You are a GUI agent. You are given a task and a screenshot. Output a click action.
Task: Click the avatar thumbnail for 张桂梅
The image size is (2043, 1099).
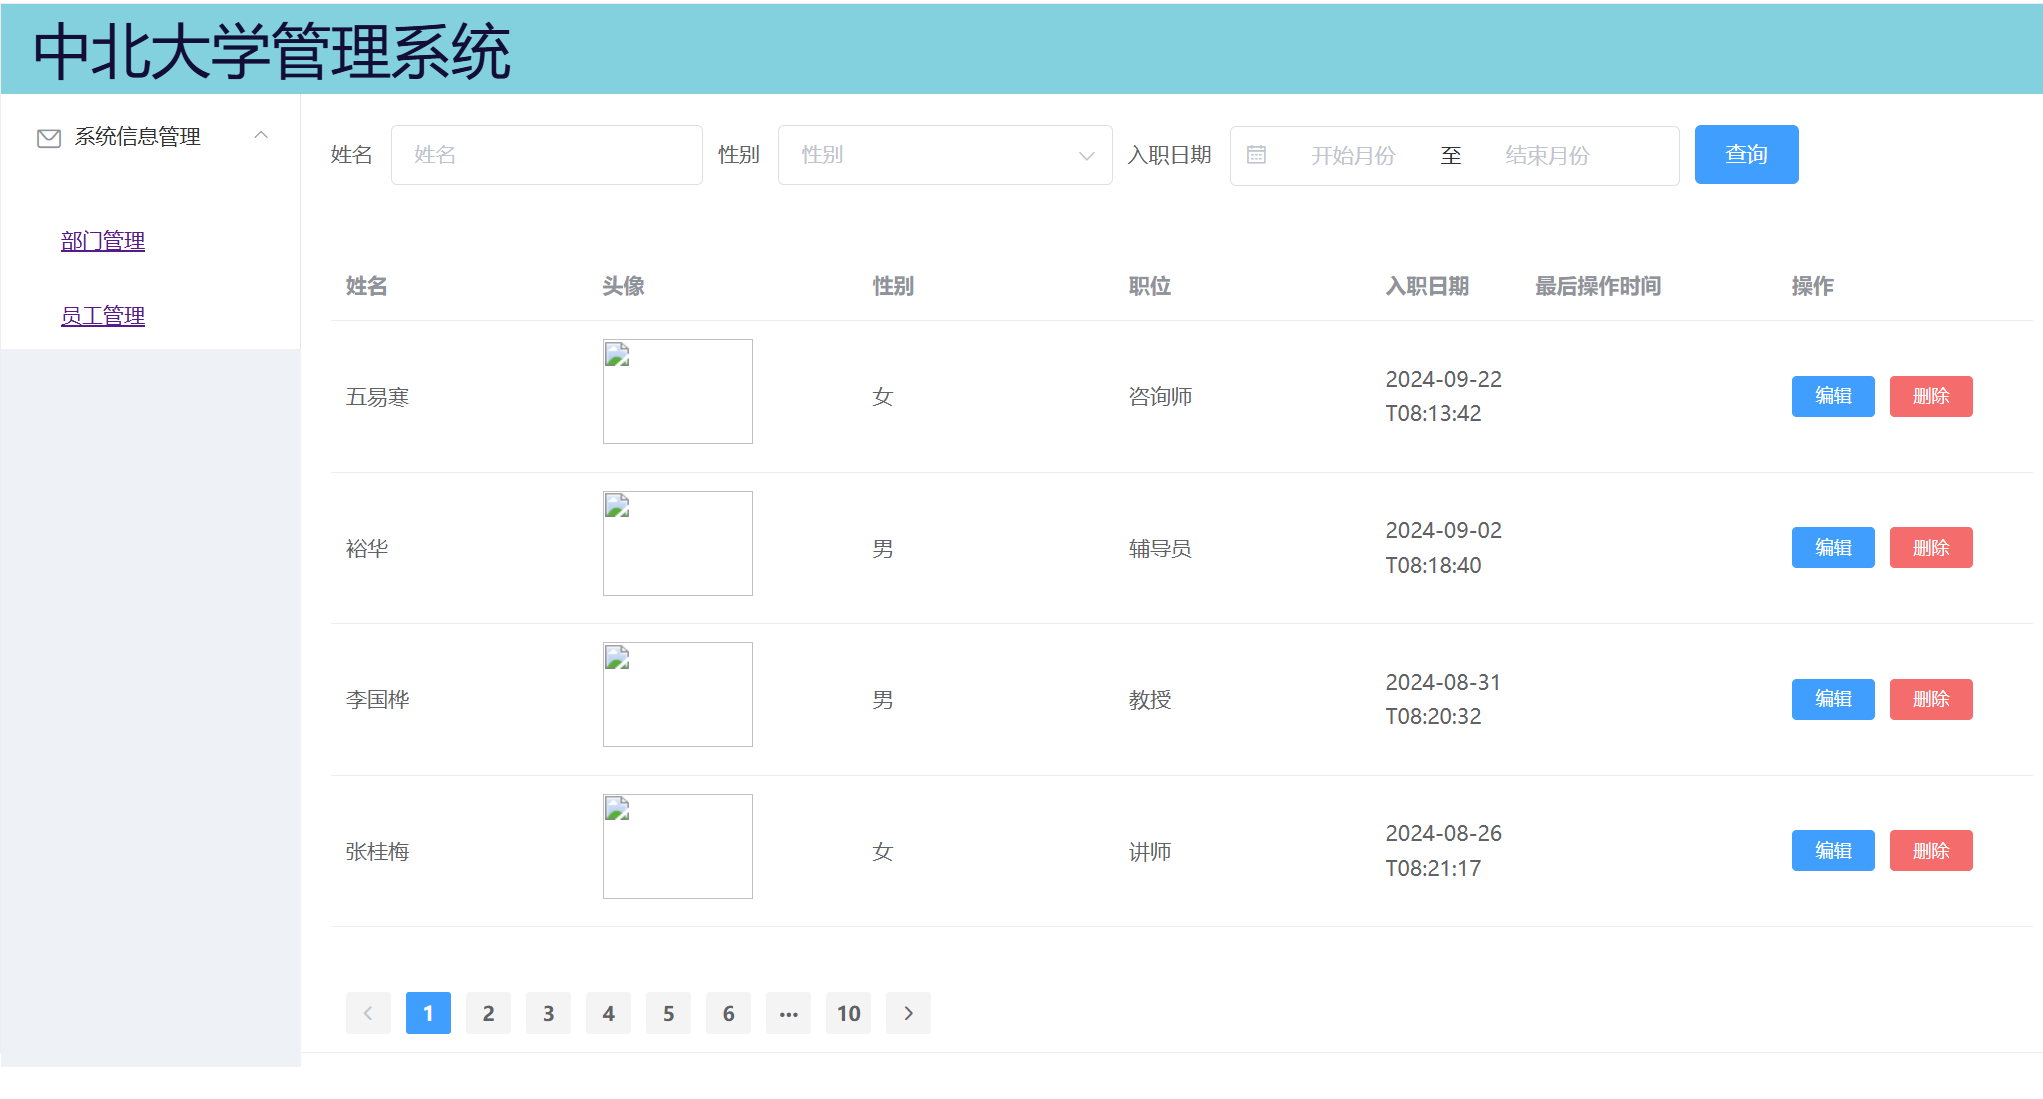pyautogui.click(x=677, y=846)
